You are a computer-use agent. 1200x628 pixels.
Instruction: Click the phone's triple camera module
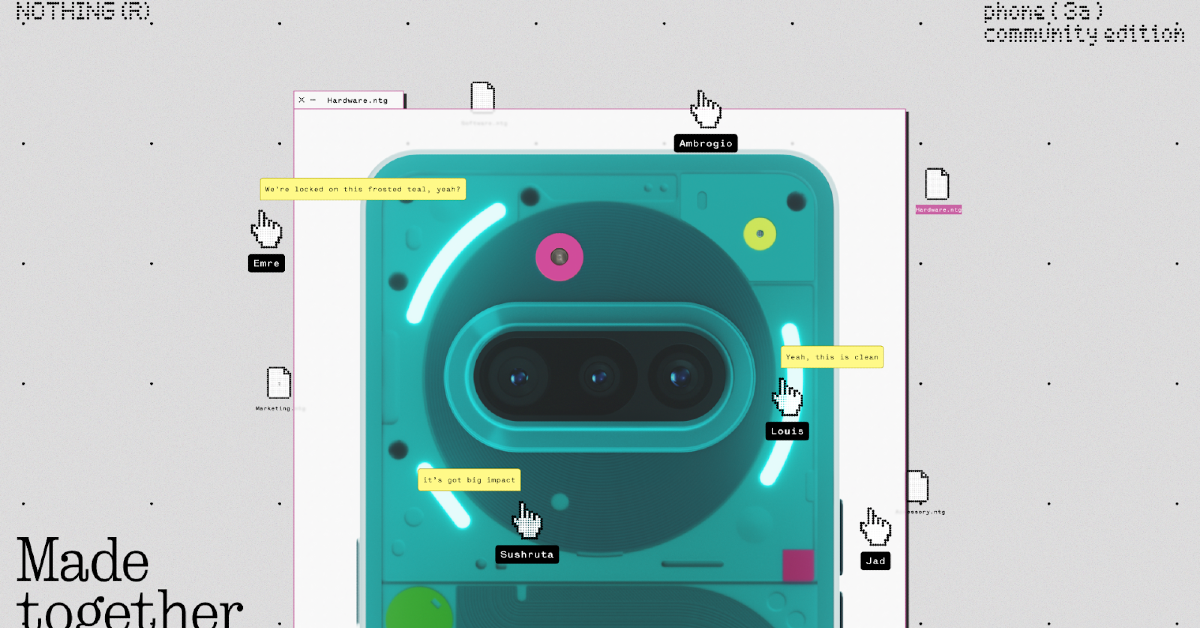[599, 376]
